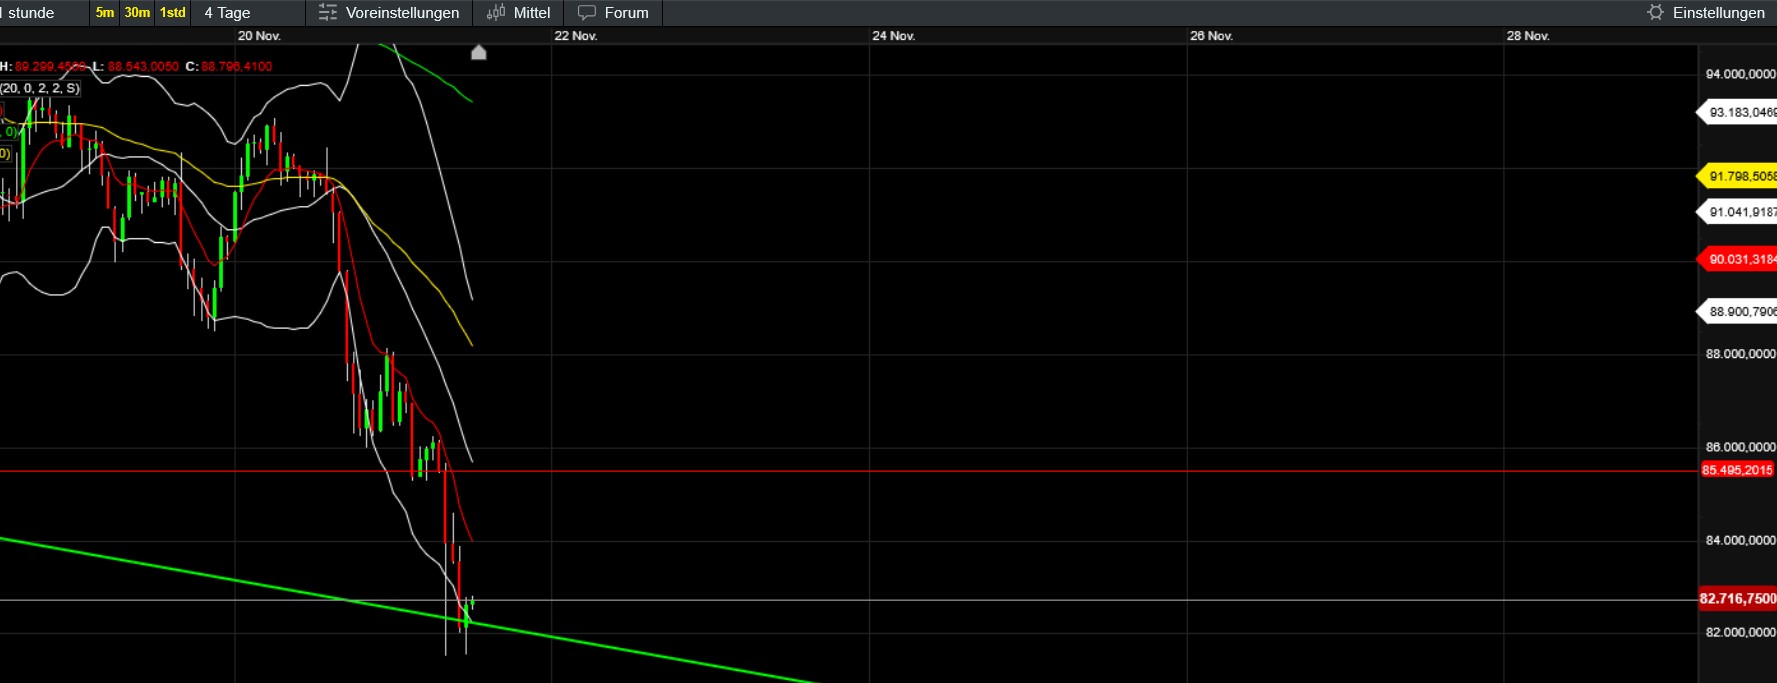
Task: Click the Bollinger (20, 0, 2, 2, S) label
Action: (x=40, y=88)
